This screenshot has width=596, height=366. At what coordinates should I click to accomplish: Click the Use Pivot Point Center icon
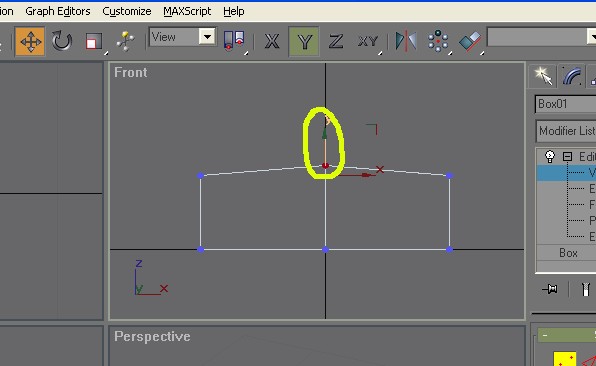coord(234,41)
